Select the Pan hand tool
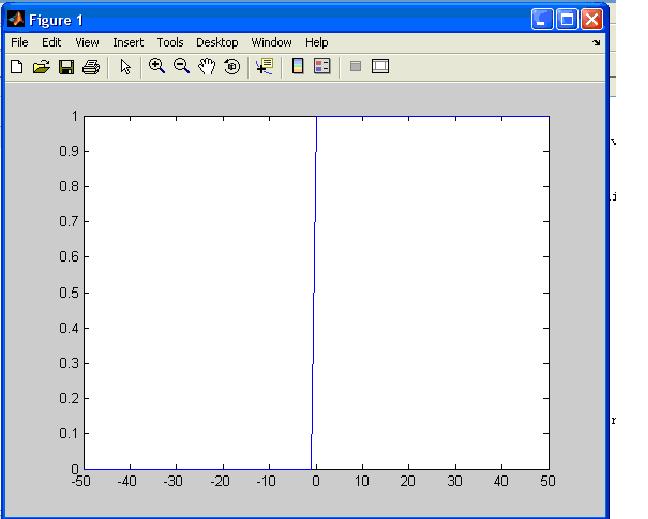 coord(207,66)
